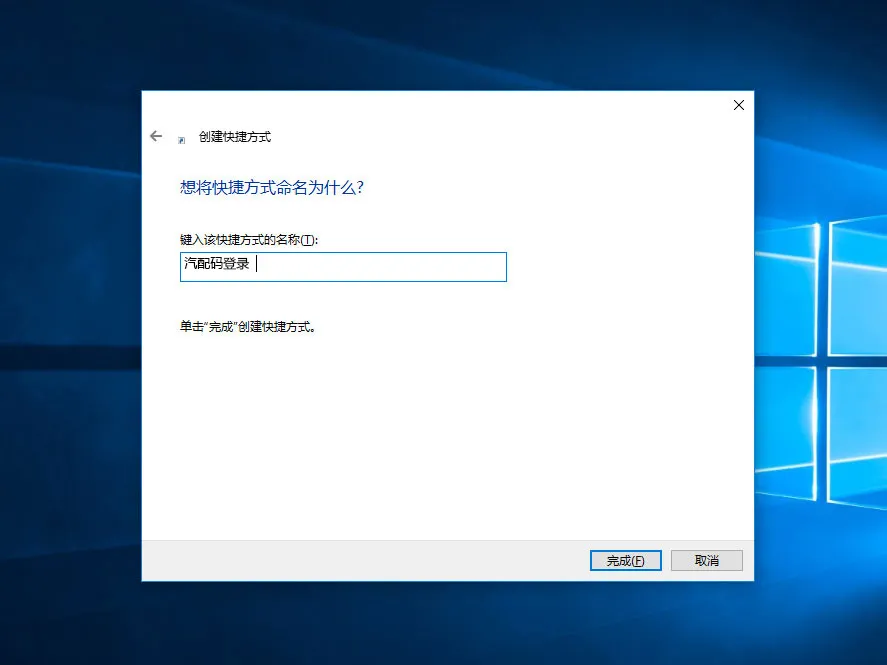Click the 完成(F) button to finish
Image resolution: width=887 pixels, height=665 pixels.
pyautogui.click(x=626, y=561)
